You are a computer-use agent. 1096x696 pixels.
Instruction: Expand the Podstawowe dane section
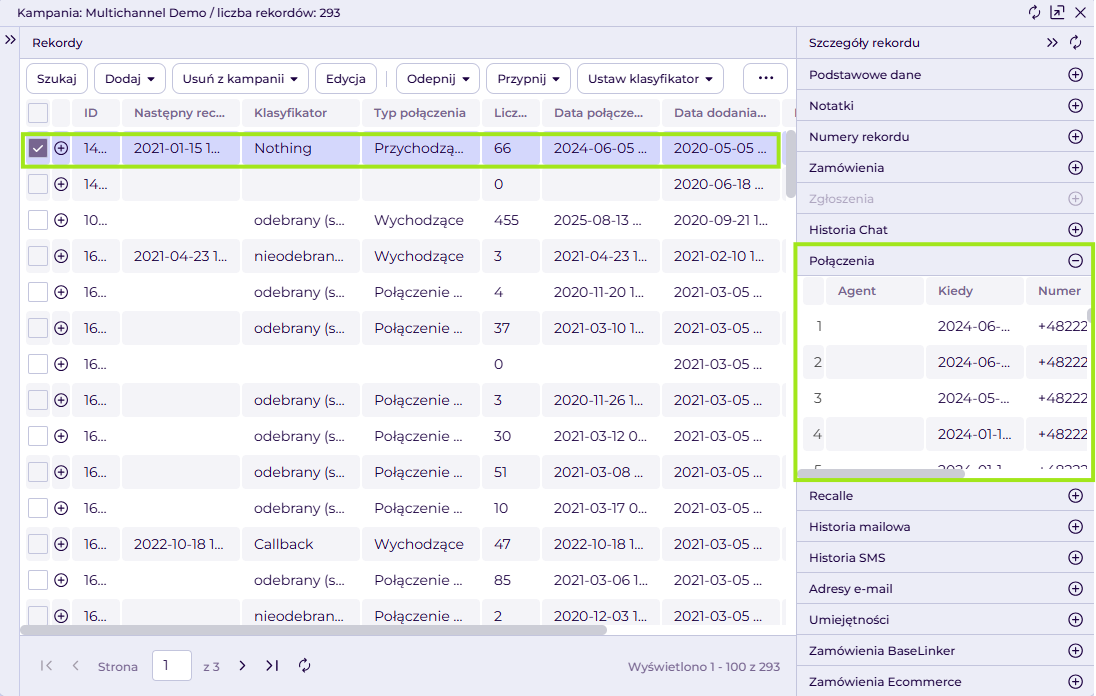point(1076,75)
